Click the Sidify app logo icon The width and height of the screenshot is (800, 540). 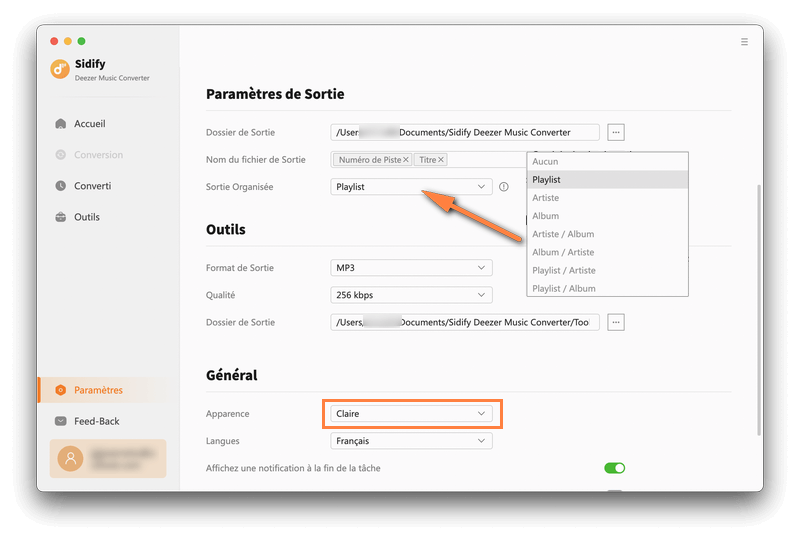(x=59, y=68)
